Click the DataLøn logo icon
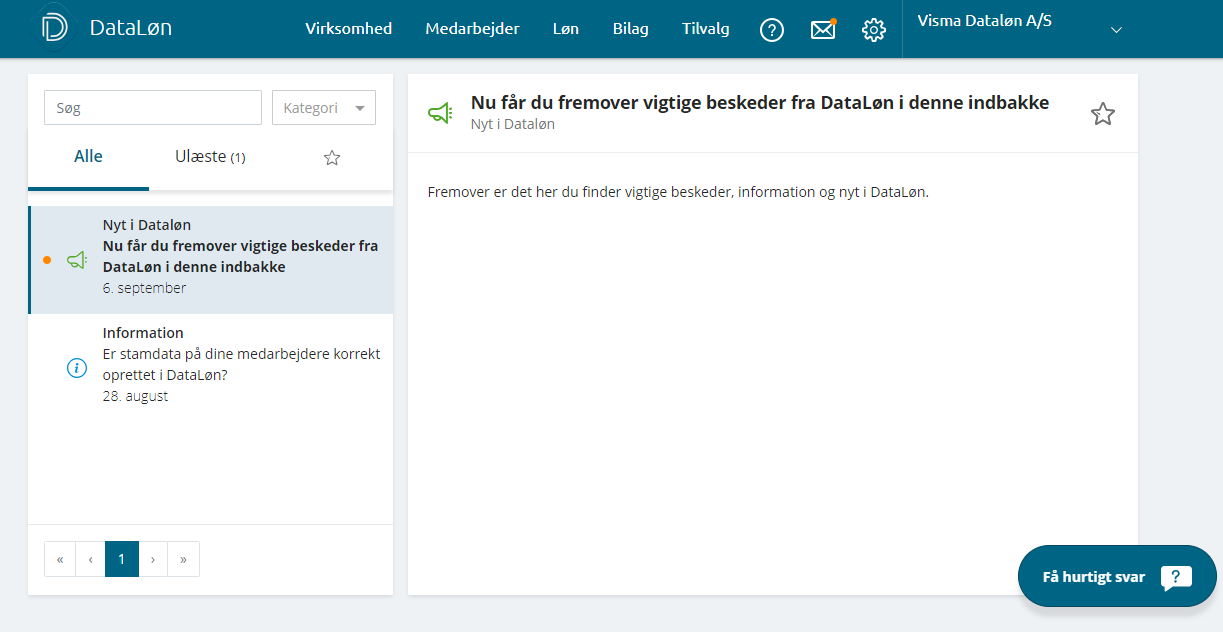This screenshot has height=632, width=1223. 55,28
